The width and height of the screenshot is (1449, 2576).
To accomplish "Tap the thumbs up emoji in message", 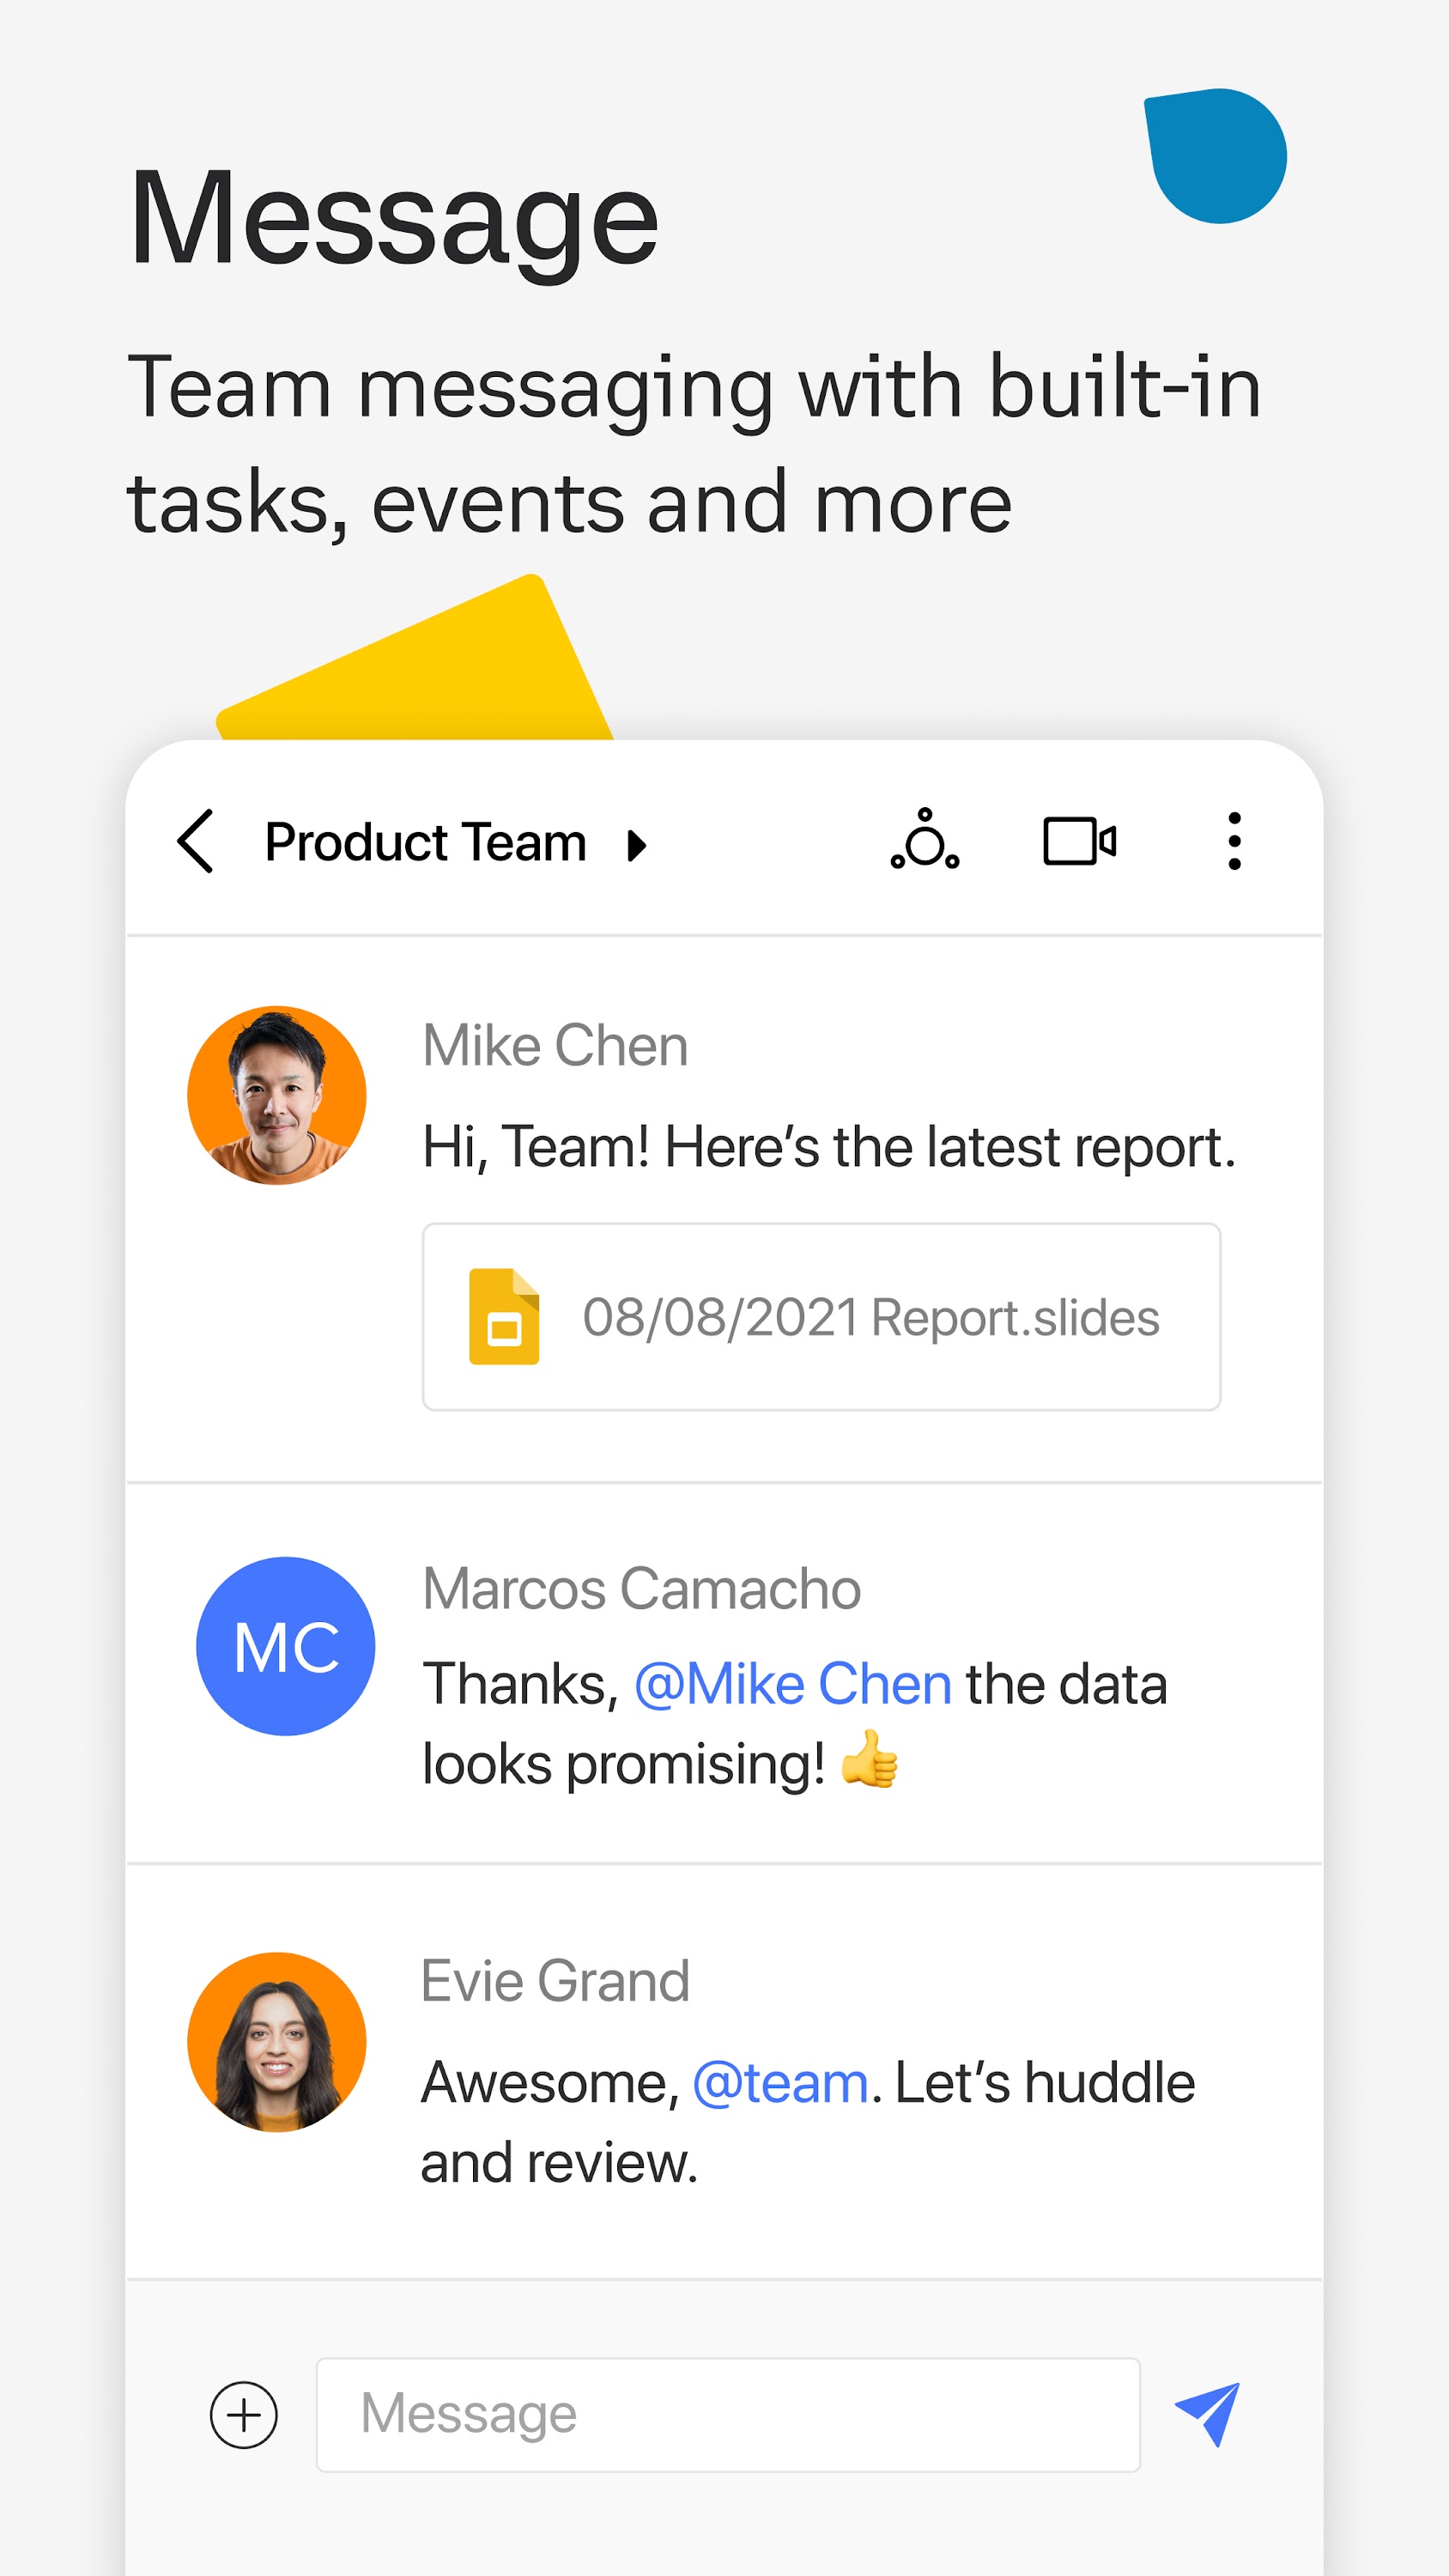I will [x=868, y=1759].
